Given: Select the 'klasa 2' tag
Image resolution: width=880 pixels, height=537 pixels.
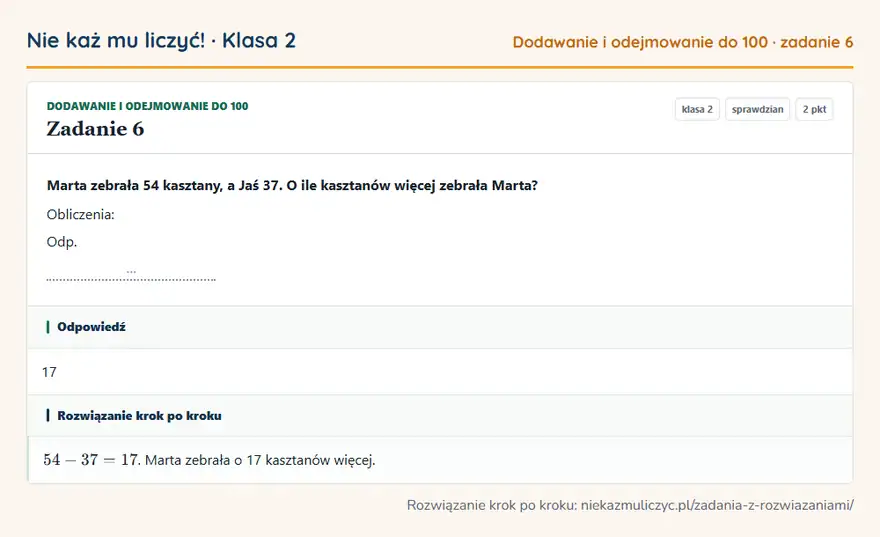Looking at the screenshot, I should click(697, 109).
